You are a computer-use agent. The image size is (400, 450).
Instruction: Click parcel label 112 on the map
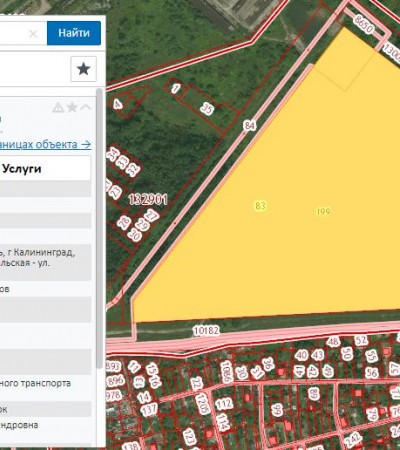(x=224, y=404)
